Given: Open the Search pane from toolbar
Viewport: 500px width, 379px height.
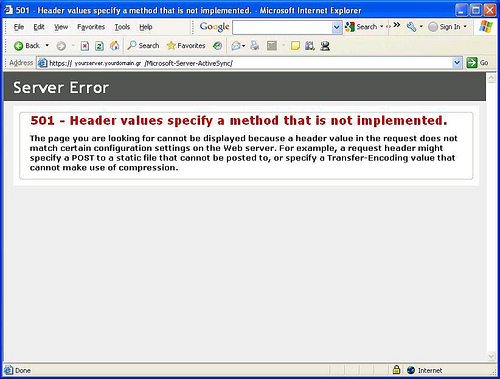Looking at the screenshot, I should pyautogui.click(x=143, y=45).
